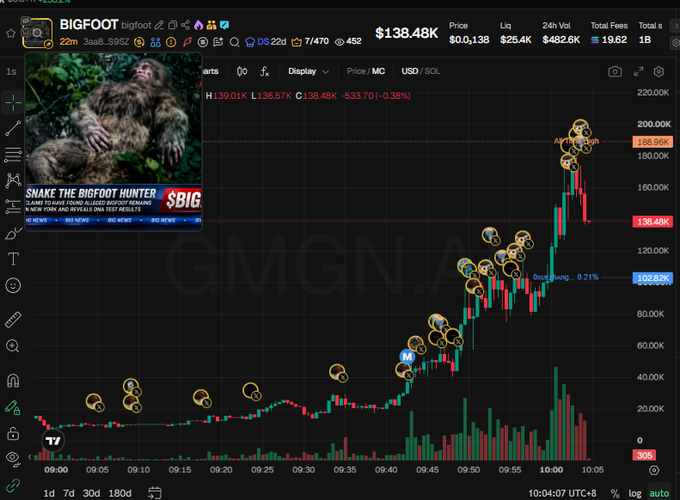This screenshot has height=500, width=680.
Task: Add BIGFOOT to favorites with the star icon
Action: (10, 33)
